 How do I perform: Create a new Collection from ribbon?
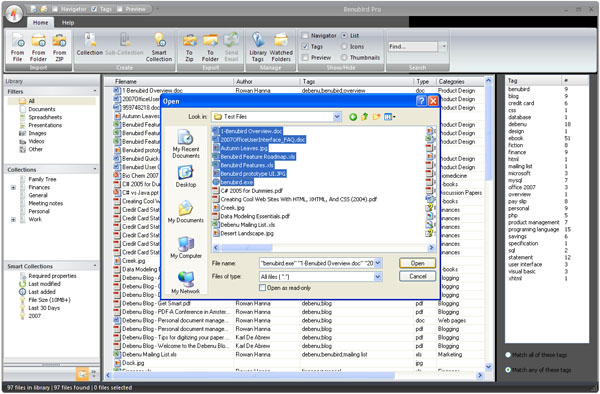click(90, 44)
